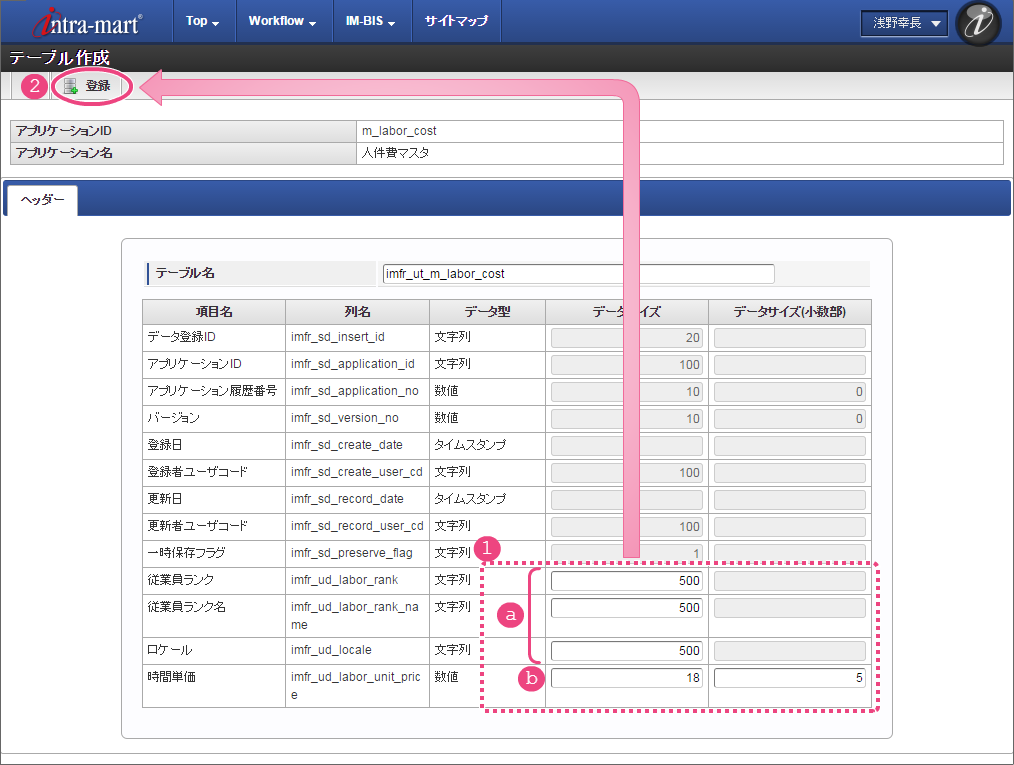This screenshot has width=1014, height=765.
Task: Click the imfr_sd_preserve_flag column name
Action: [x=352, y=553]
